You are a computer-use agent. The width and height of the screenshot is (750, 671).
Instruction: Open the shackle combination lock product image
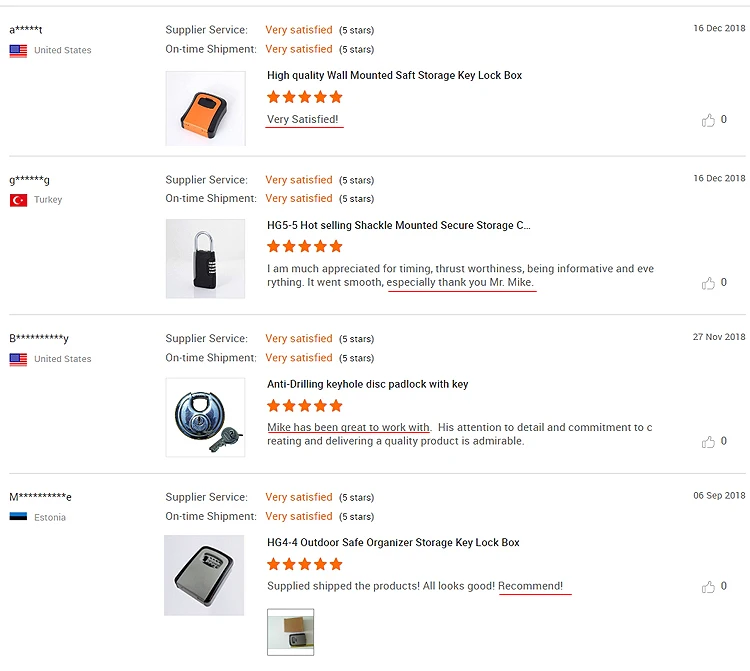(205, 259)
